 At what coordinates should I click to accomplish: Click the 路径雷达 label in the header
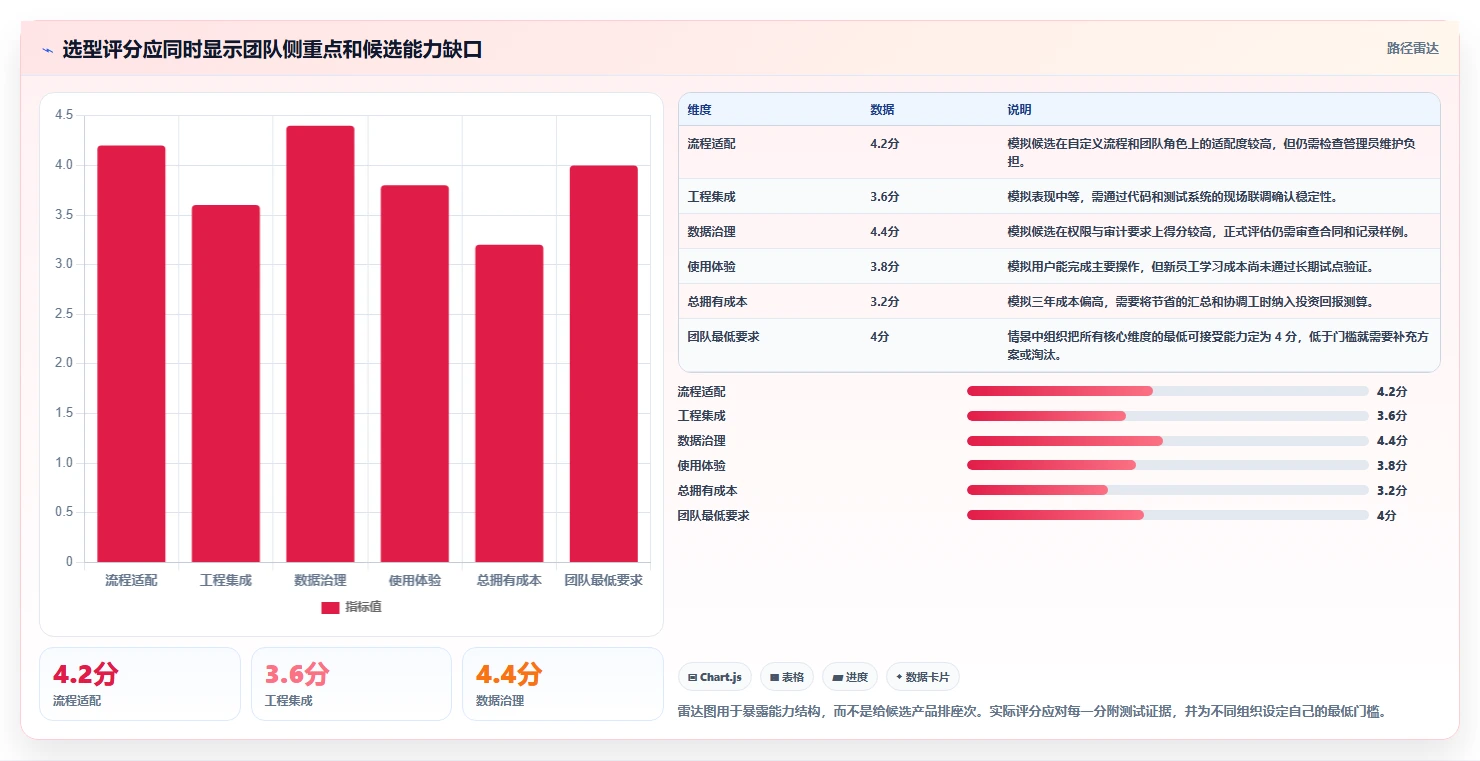(x=1412, y=48)
